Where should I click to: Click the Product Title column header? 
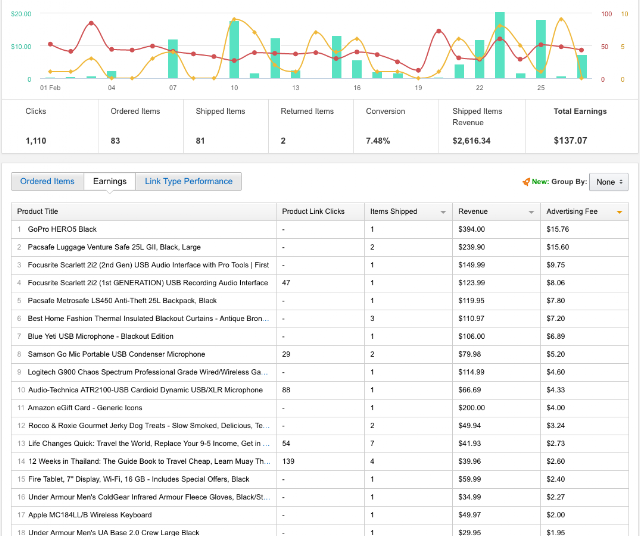coord(144,211)
